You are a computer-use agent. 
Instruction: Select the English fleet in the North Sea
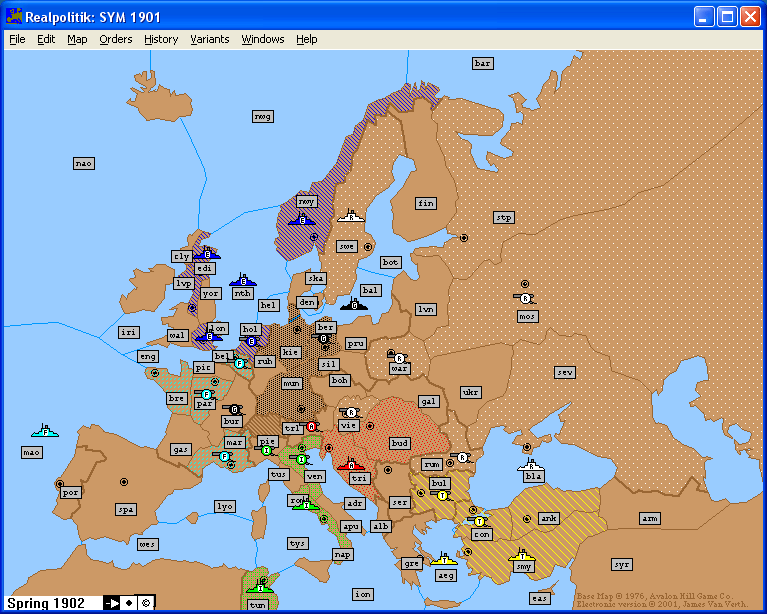pos(243,281)
